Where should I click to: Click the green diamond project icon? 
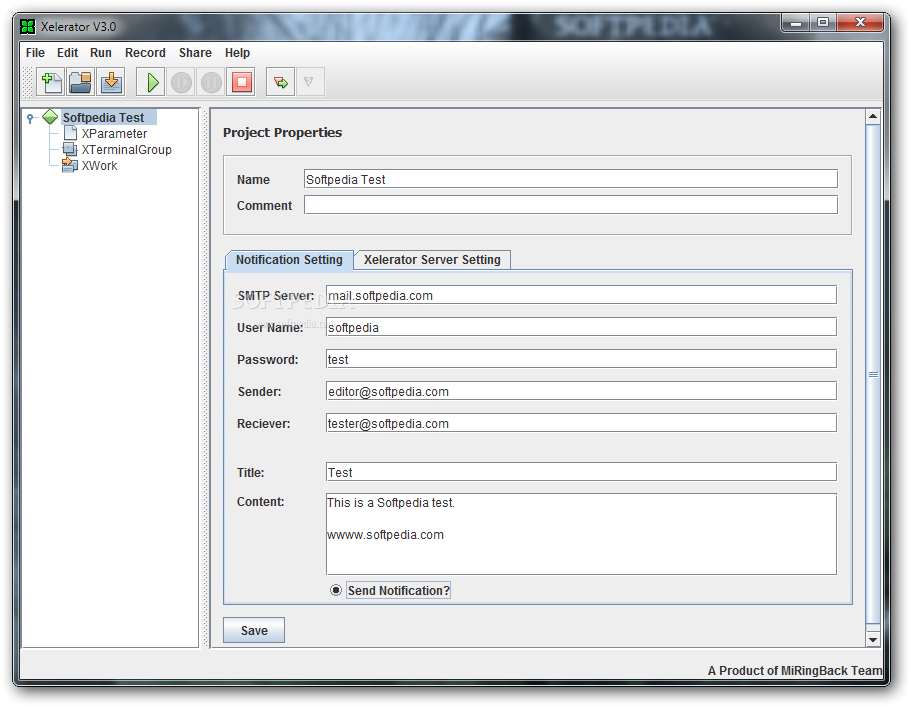coord(50,117)
